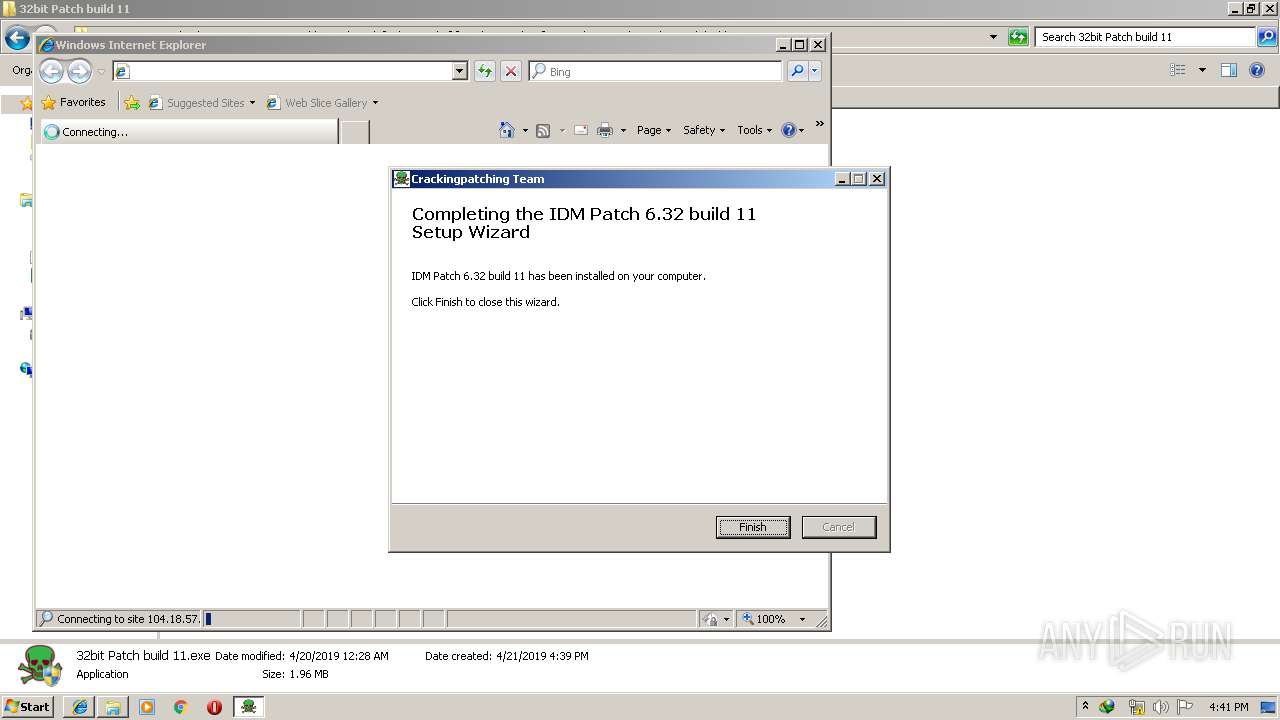The height and width of the screenshot is (720, 1280).
Task: Open the zoom level dropdown arrow
Action: [802, 619]
